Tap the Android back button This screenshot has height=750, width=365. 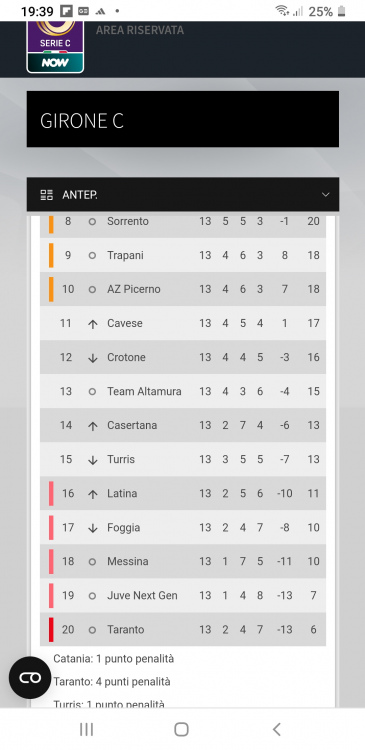coord(277,729)
